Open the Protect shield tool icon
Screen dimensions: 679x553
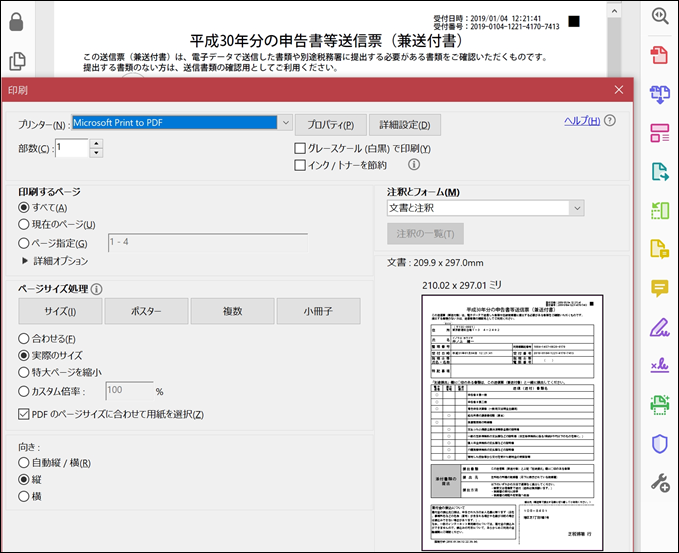tap(660, 444)
